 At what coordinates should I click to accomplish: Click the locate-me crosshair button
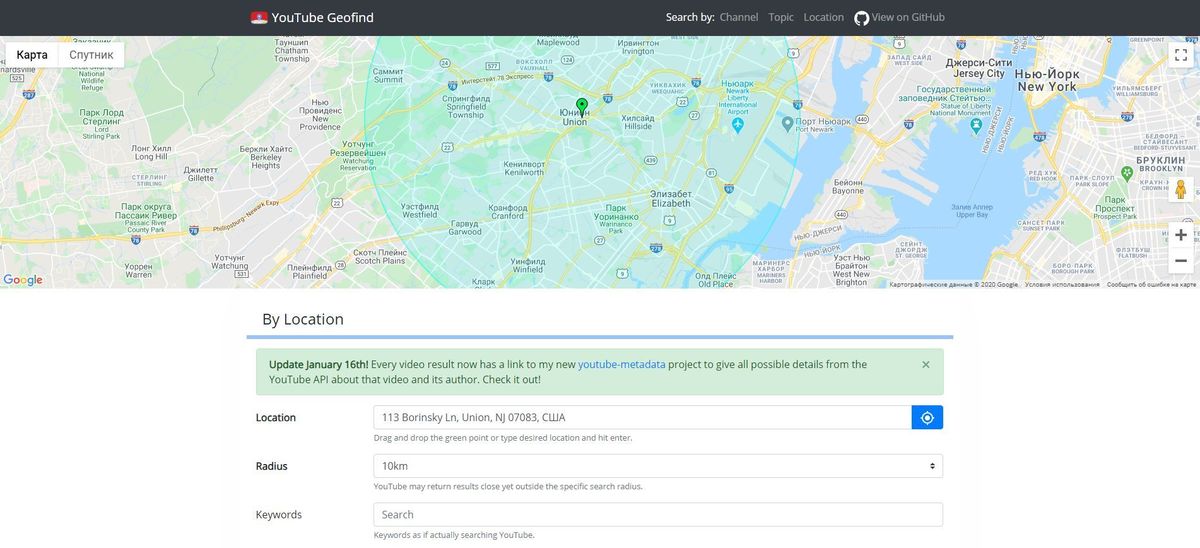927,418
